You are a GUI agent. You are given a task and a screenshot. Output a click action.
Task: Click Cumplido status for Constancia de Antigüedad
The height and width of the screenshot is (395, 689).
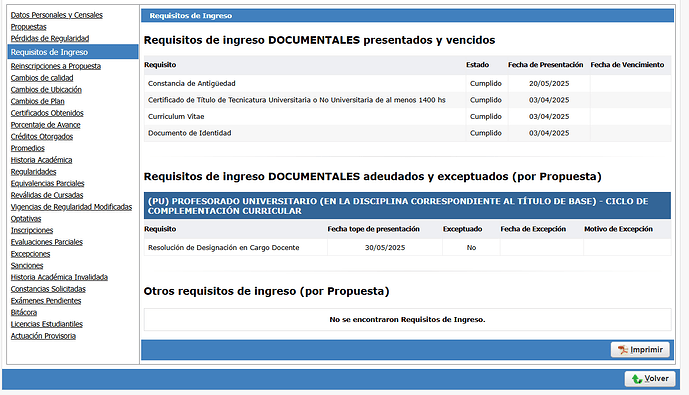tap(486, 83)
